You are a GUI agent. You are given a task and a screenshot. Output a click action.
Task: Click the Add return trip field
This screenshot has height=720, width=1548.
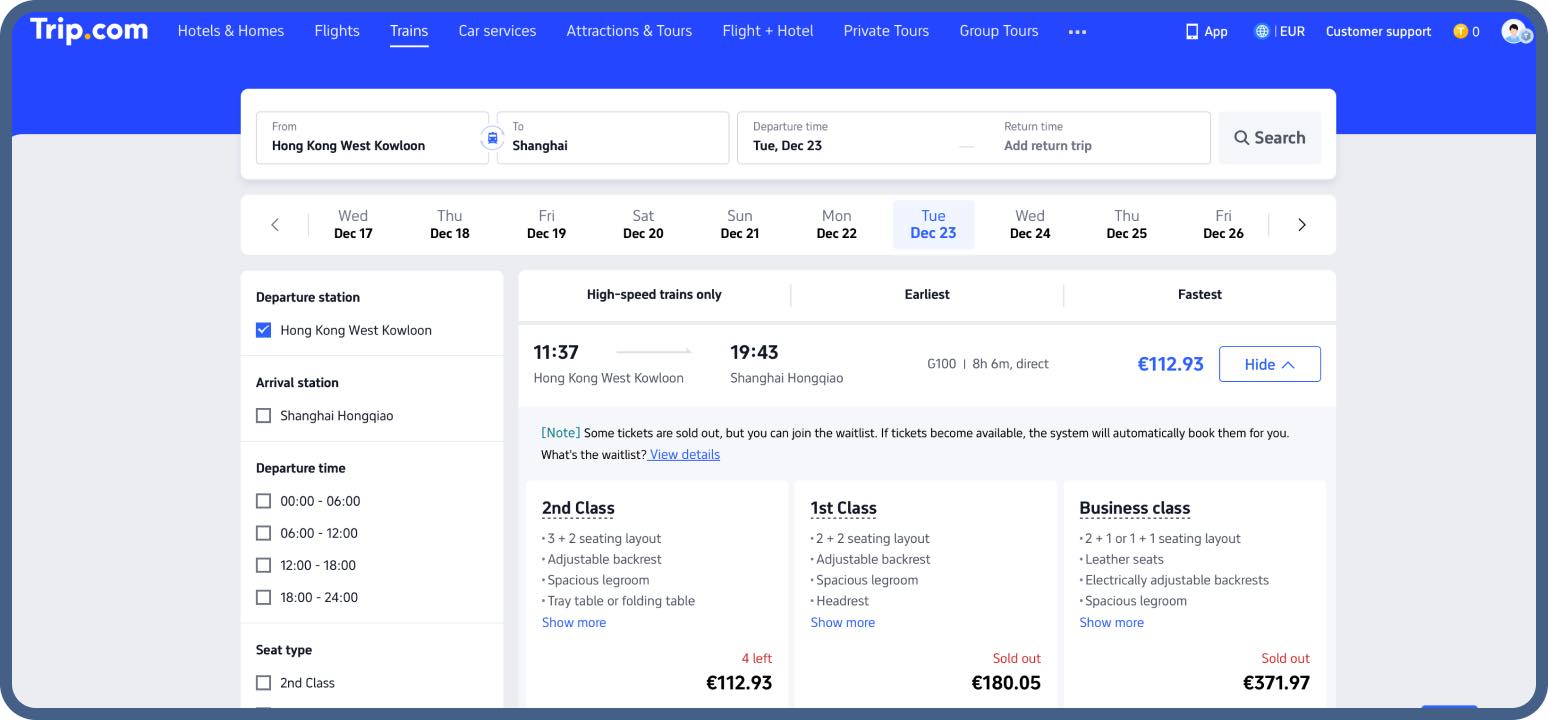point(1047,145)
